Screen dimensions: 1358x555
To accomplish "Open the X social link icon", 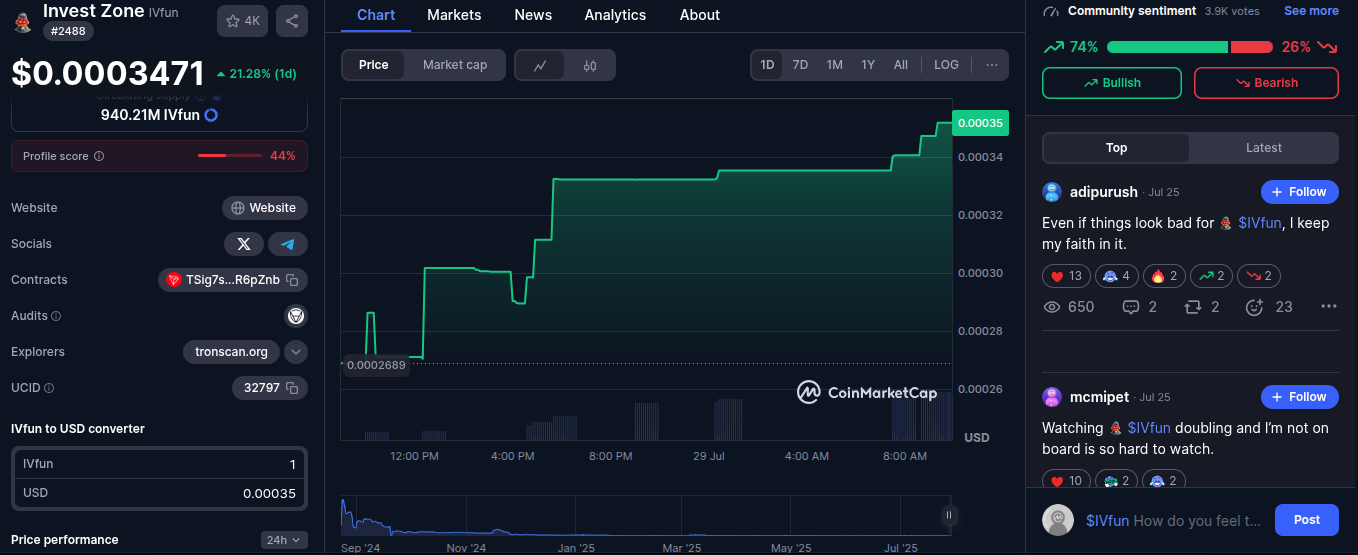I will (x=244, y=244).
